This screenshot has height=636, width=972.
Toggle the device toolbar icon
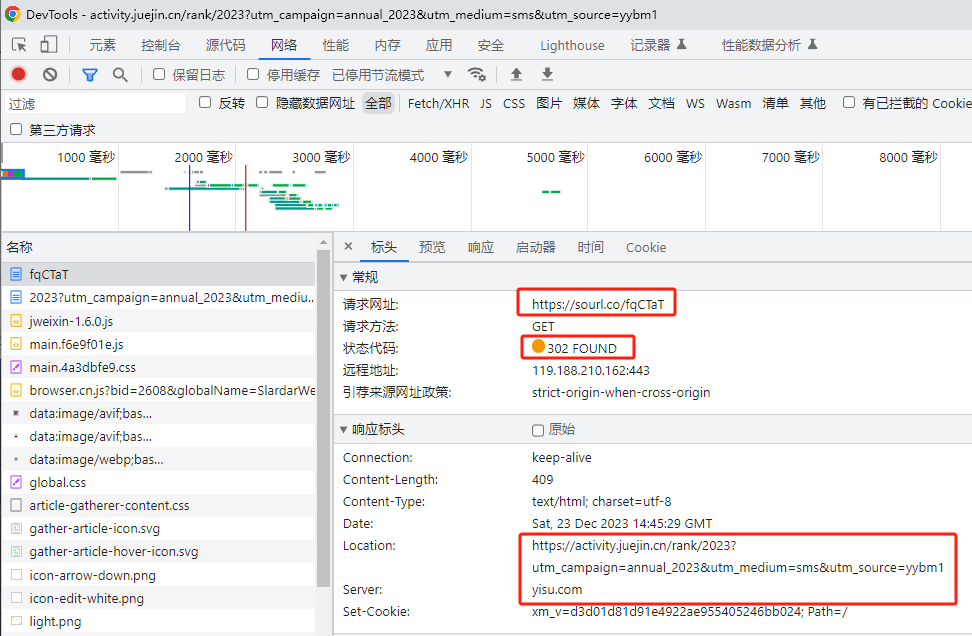coord(48,45)
